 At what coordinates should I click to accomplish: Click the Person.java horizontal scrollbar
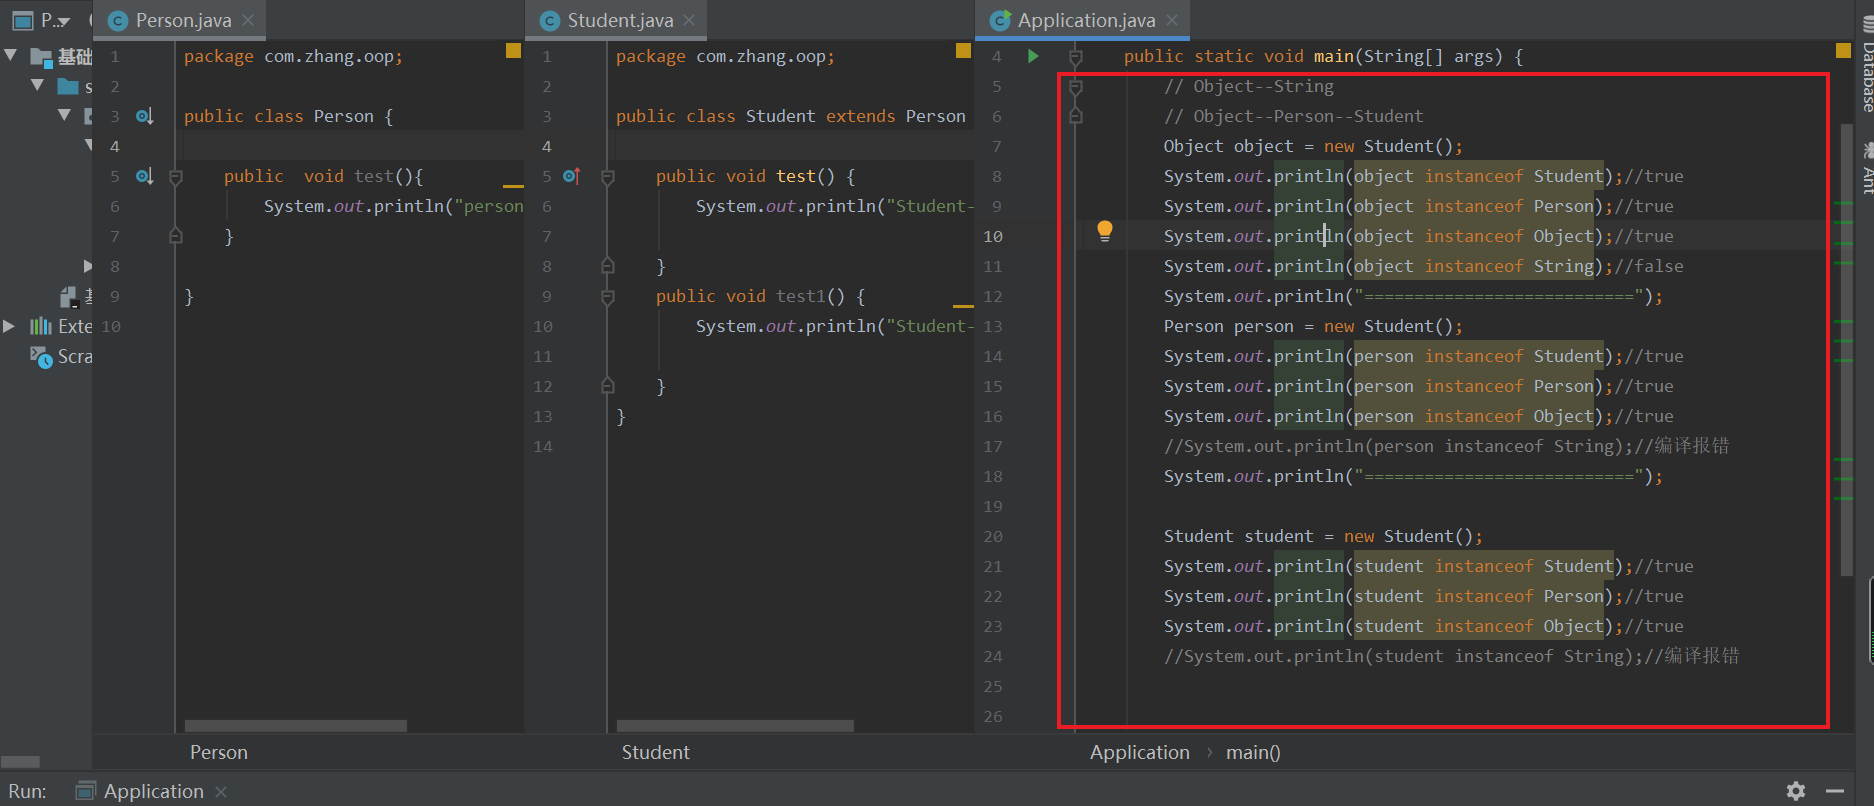296,725
